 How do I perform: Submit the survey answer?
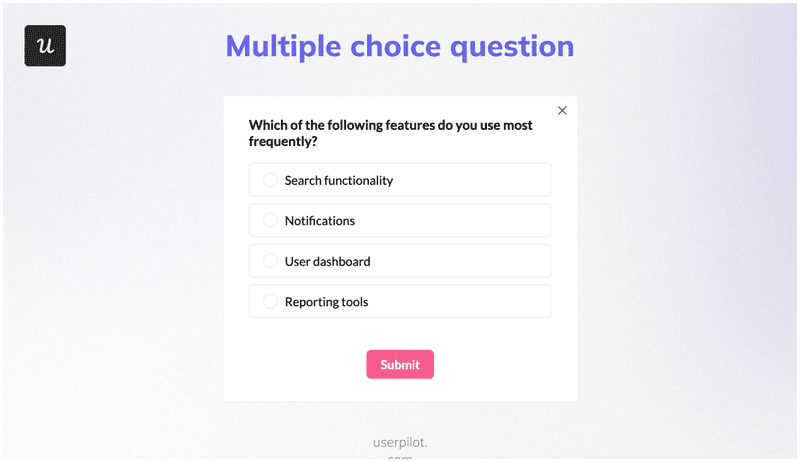400,365
